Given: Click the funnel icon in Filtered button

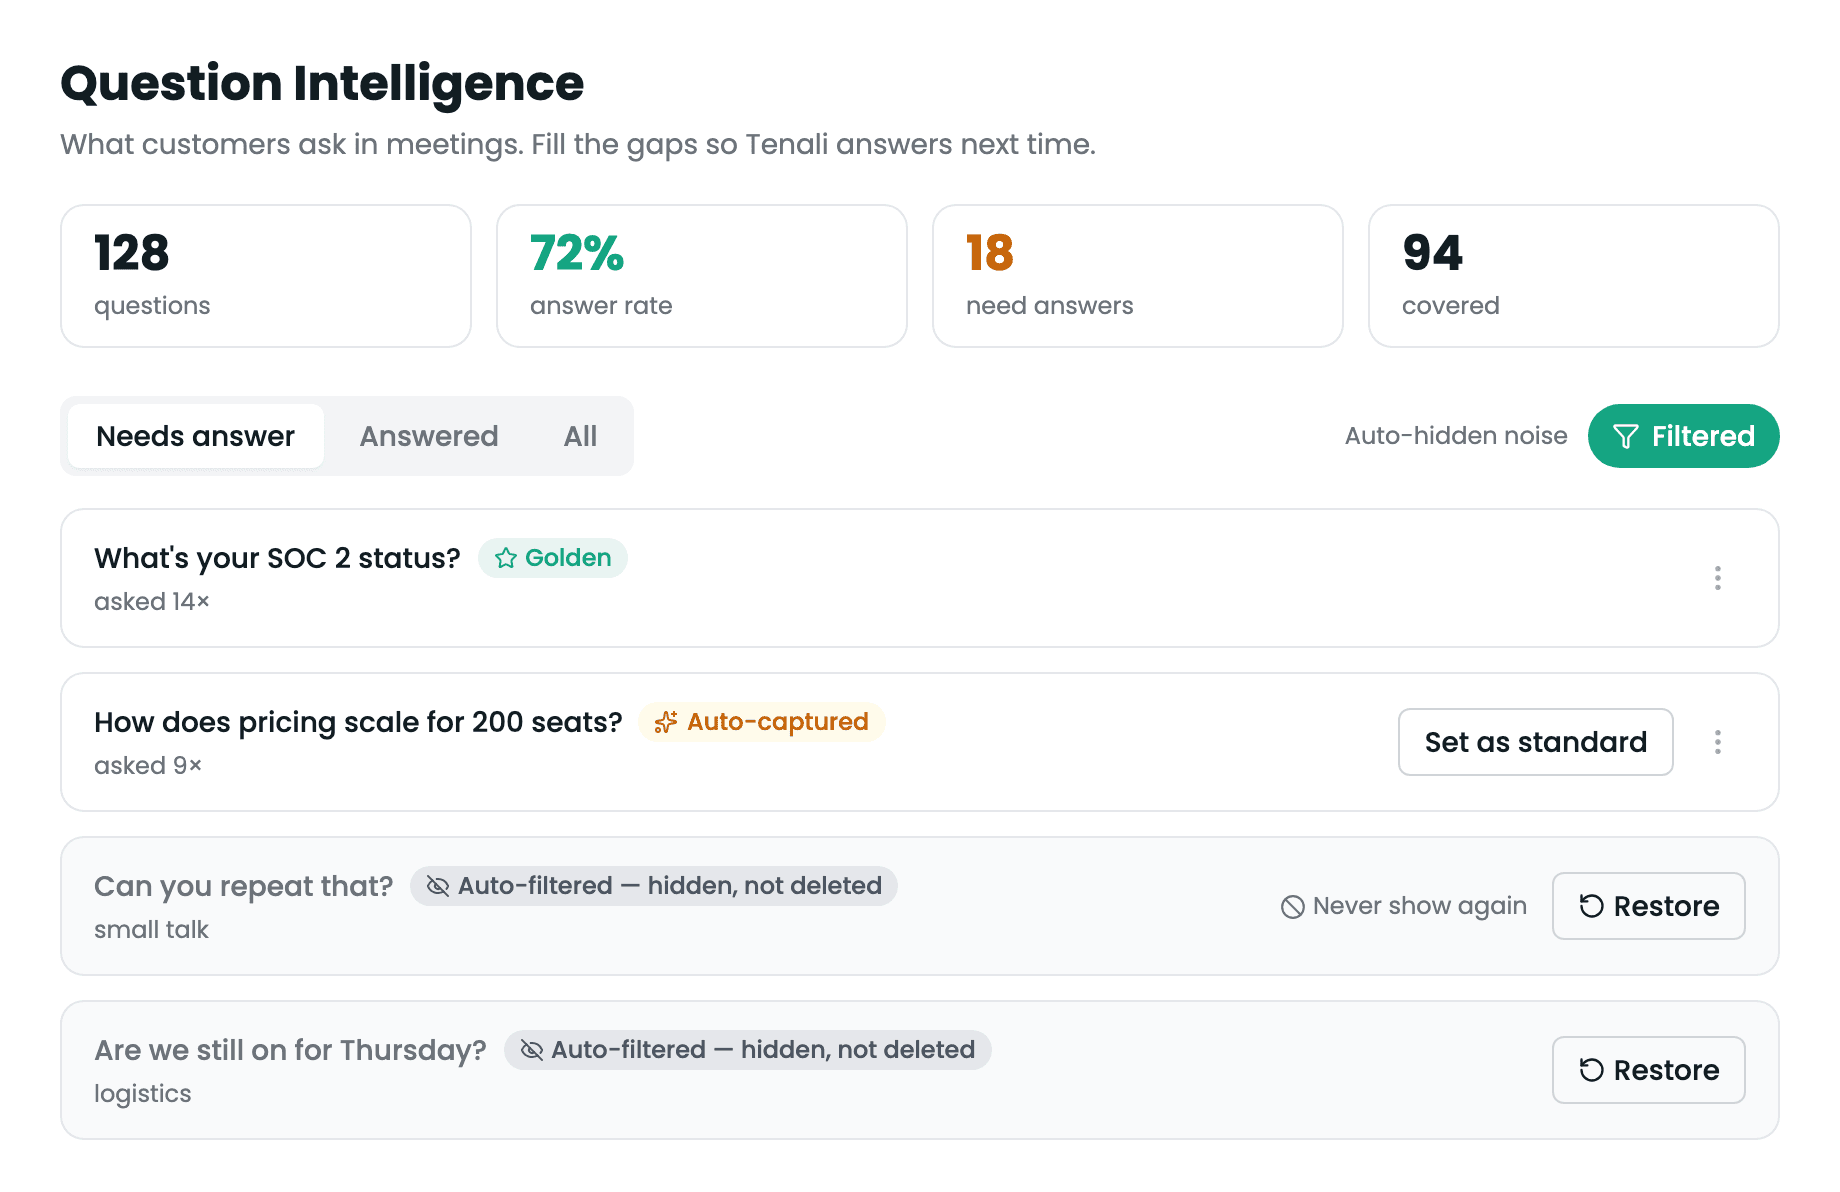Looking at the screenshot, I should coord(1626,437).
